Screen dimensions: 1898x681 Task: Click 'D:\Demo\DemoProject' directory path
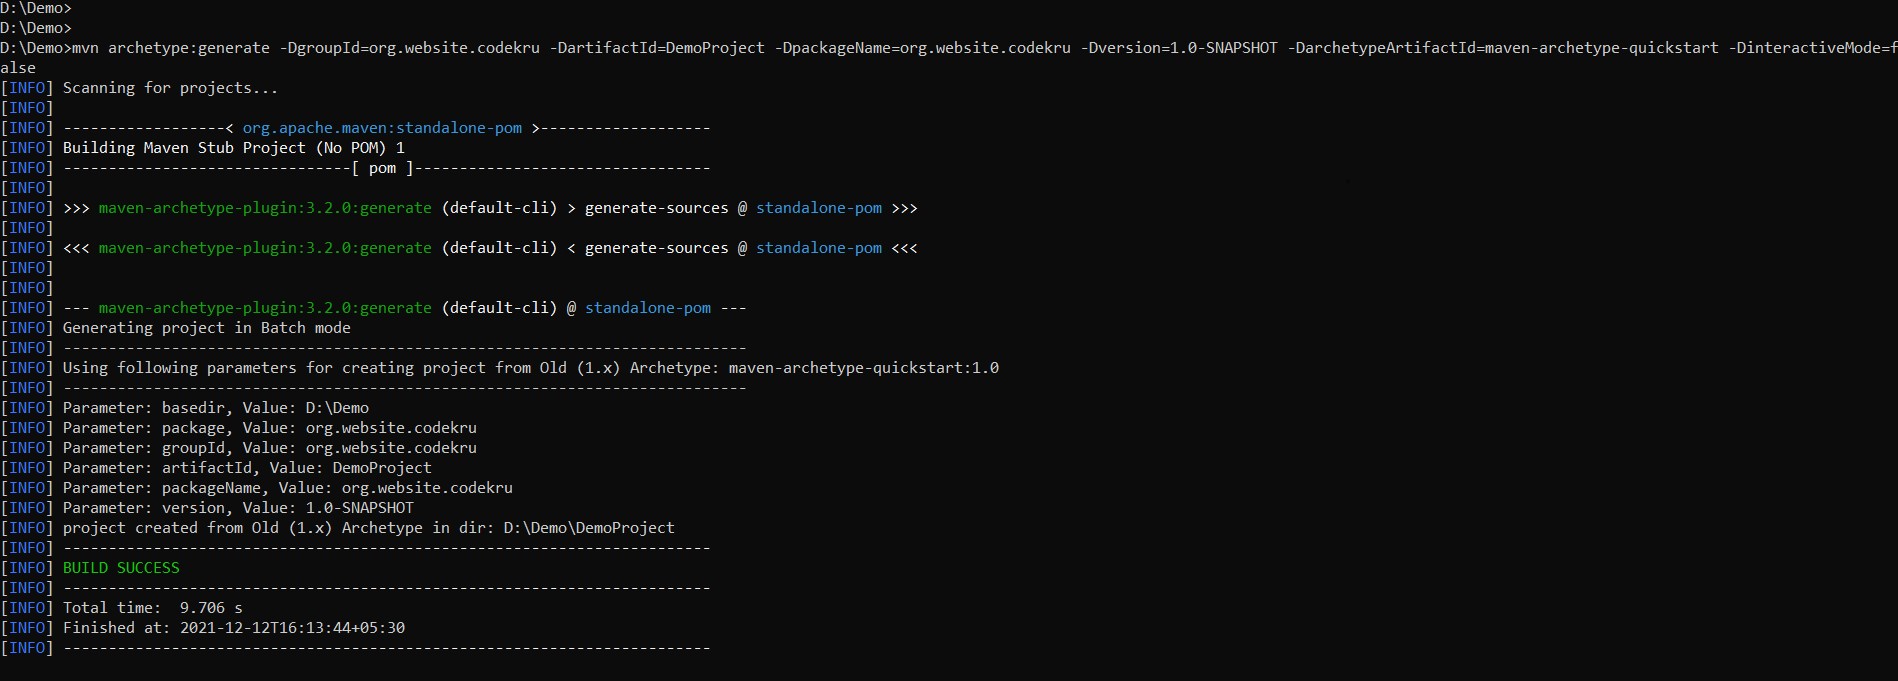point(589,528)
